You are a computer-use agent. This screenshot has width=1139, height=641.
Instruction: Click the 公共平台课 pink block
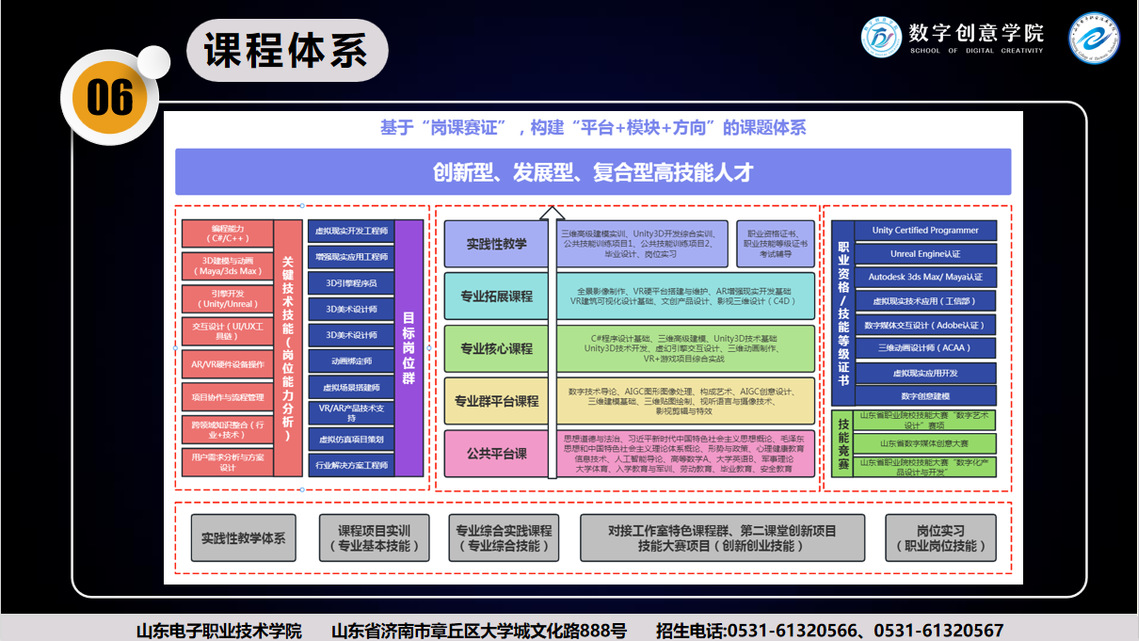[x=496, y=453]
